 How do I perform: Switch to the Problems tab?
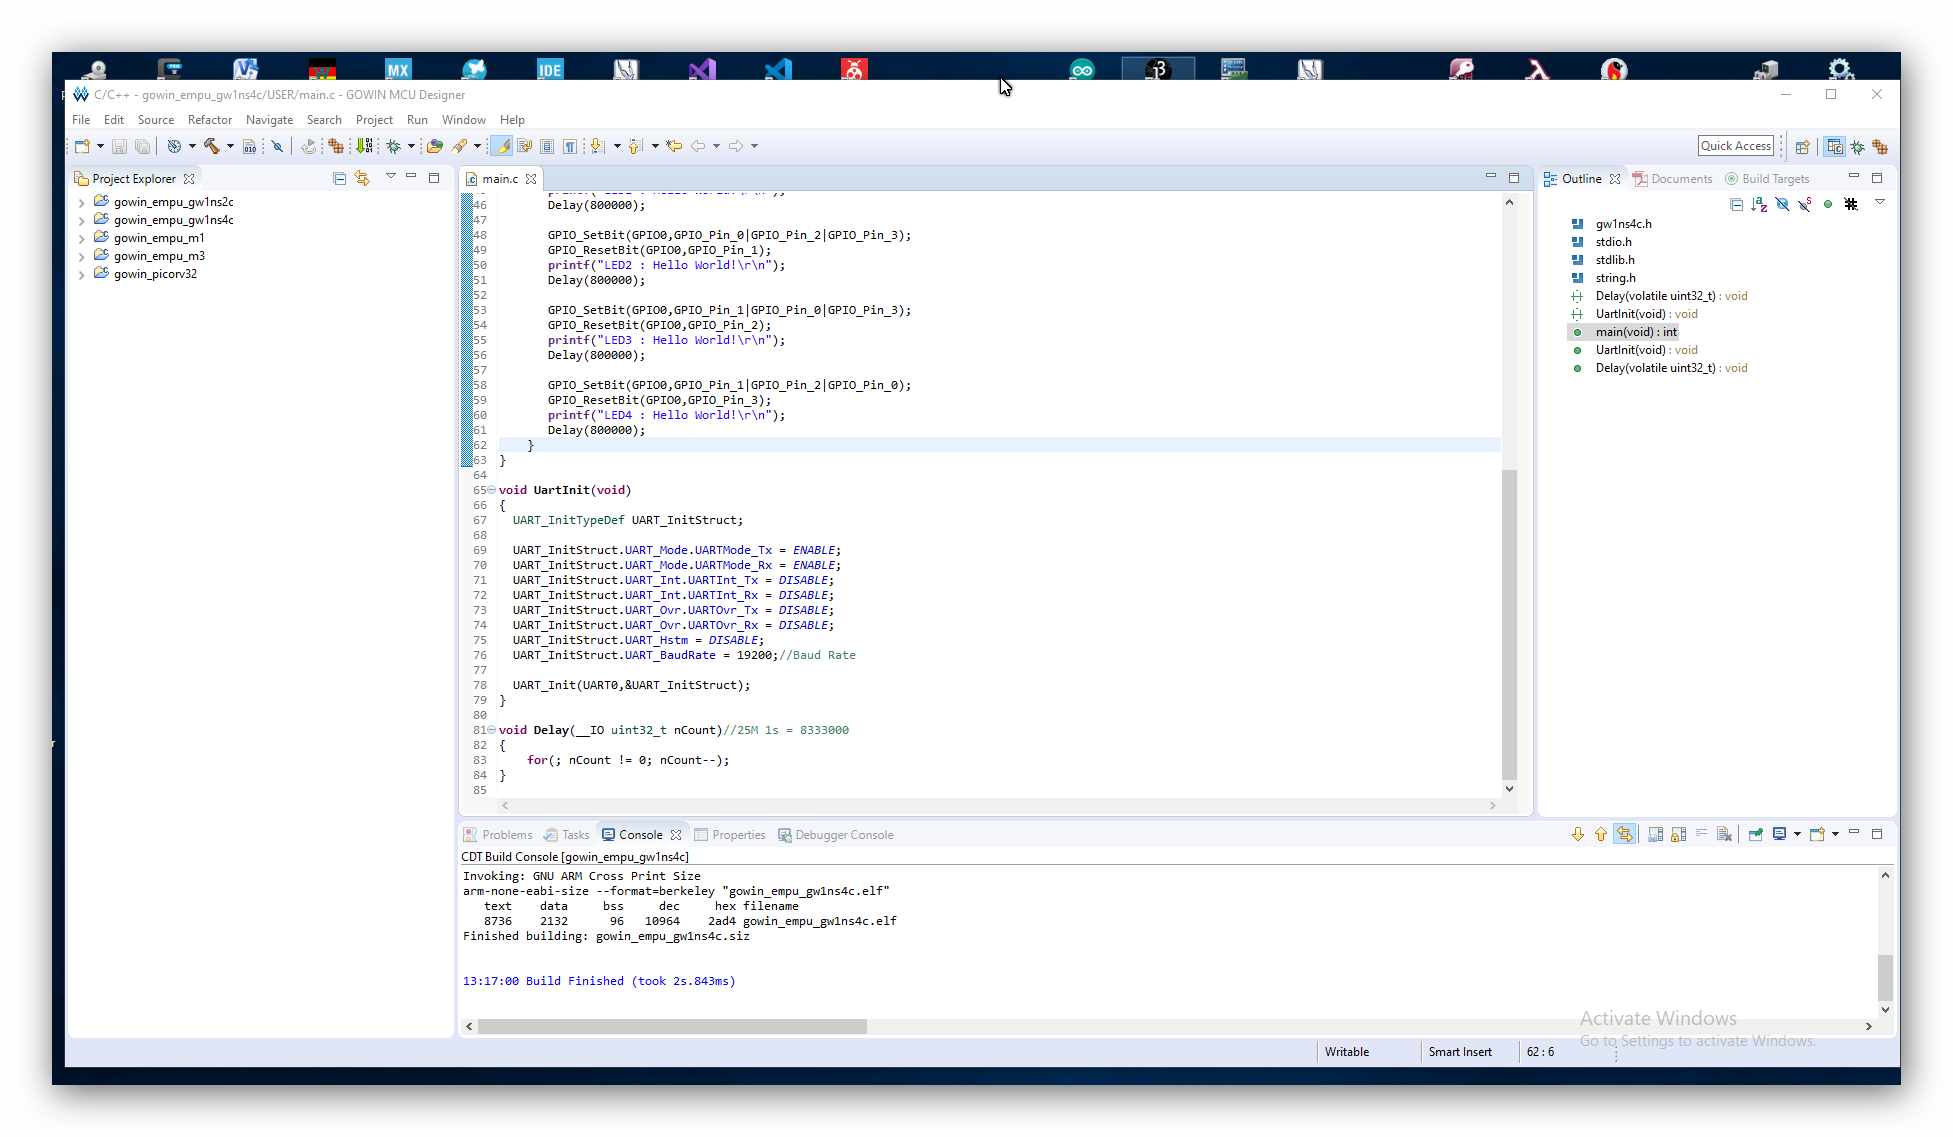click(x=498, y=835)
